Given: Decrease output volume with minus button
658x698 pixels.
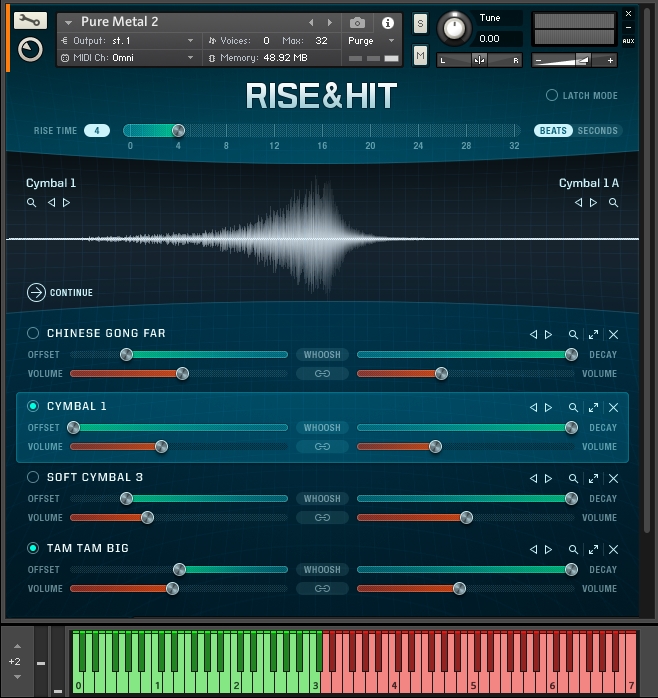Looking at the screenshot, I should [x=539, y=60].
